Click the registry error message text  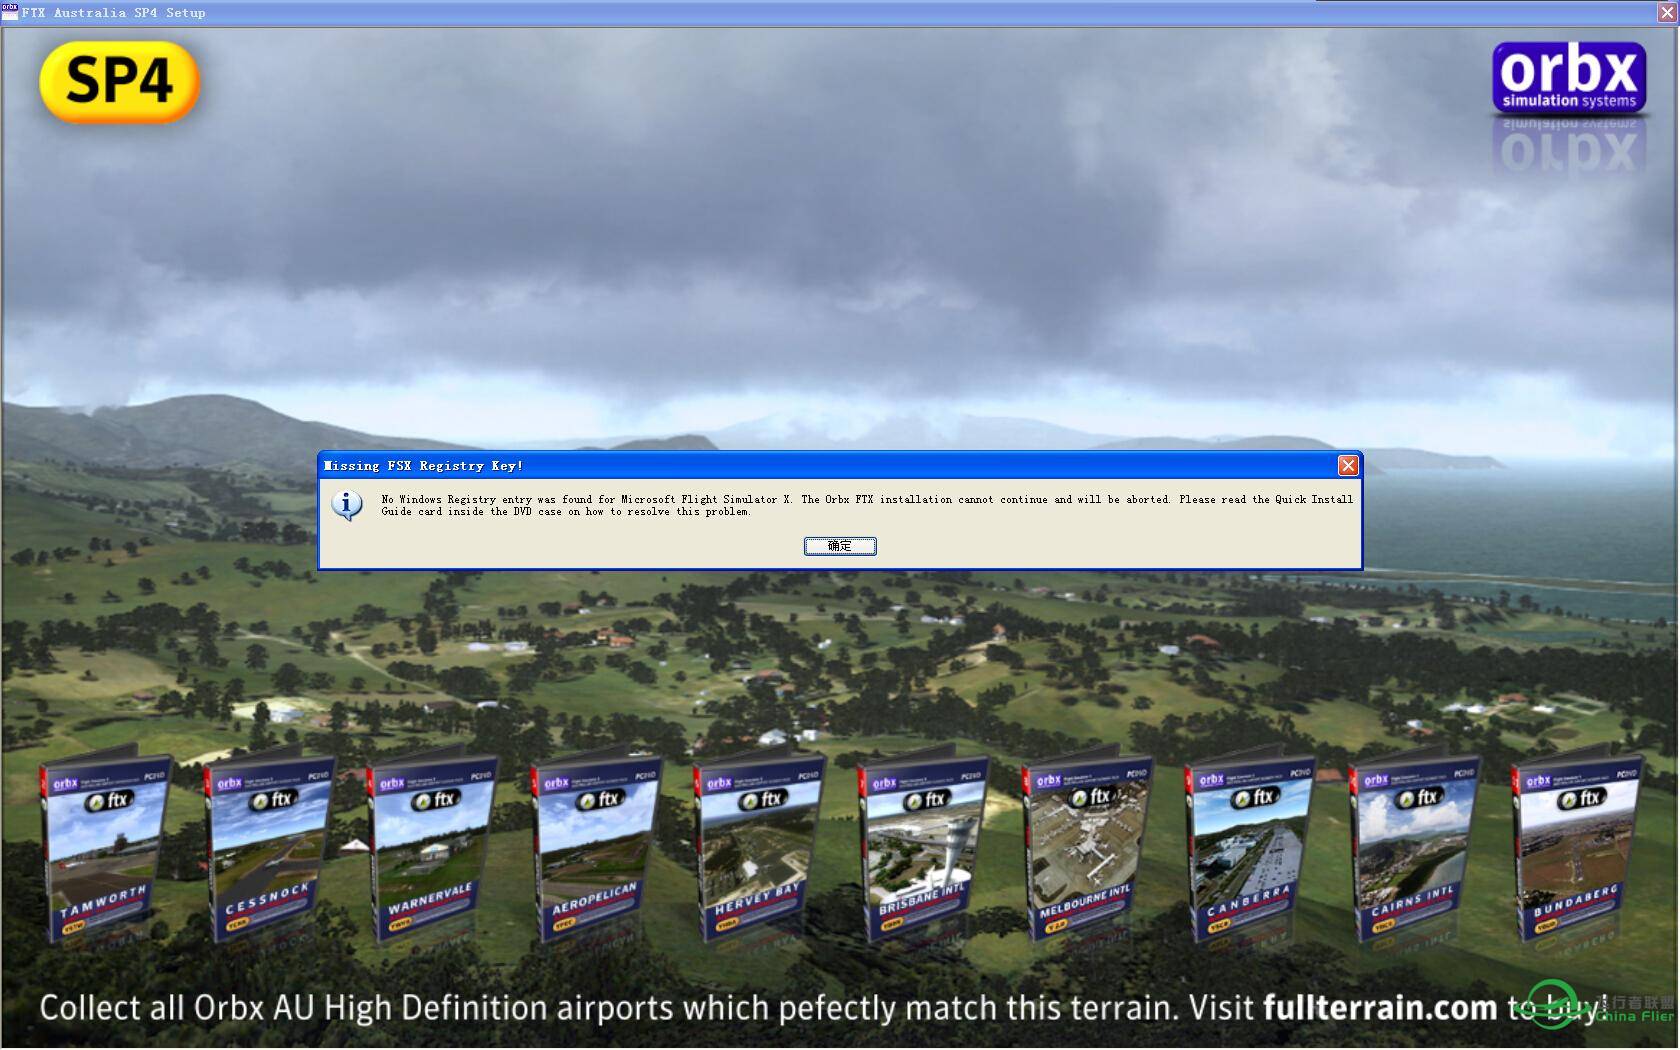pyautogui.click(x=867, y=505)
